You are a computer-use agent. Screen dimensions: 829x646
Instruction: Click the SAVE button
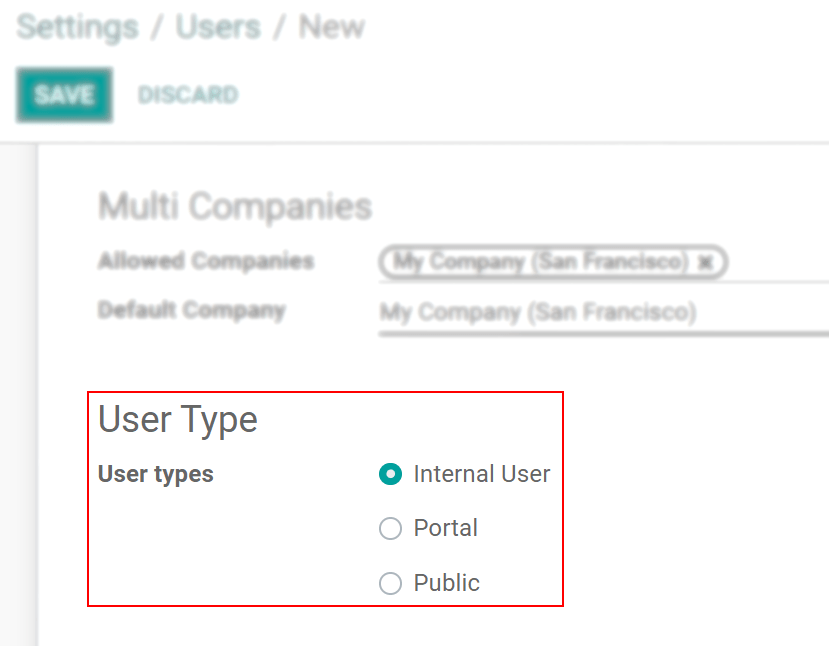coord(63,94)
